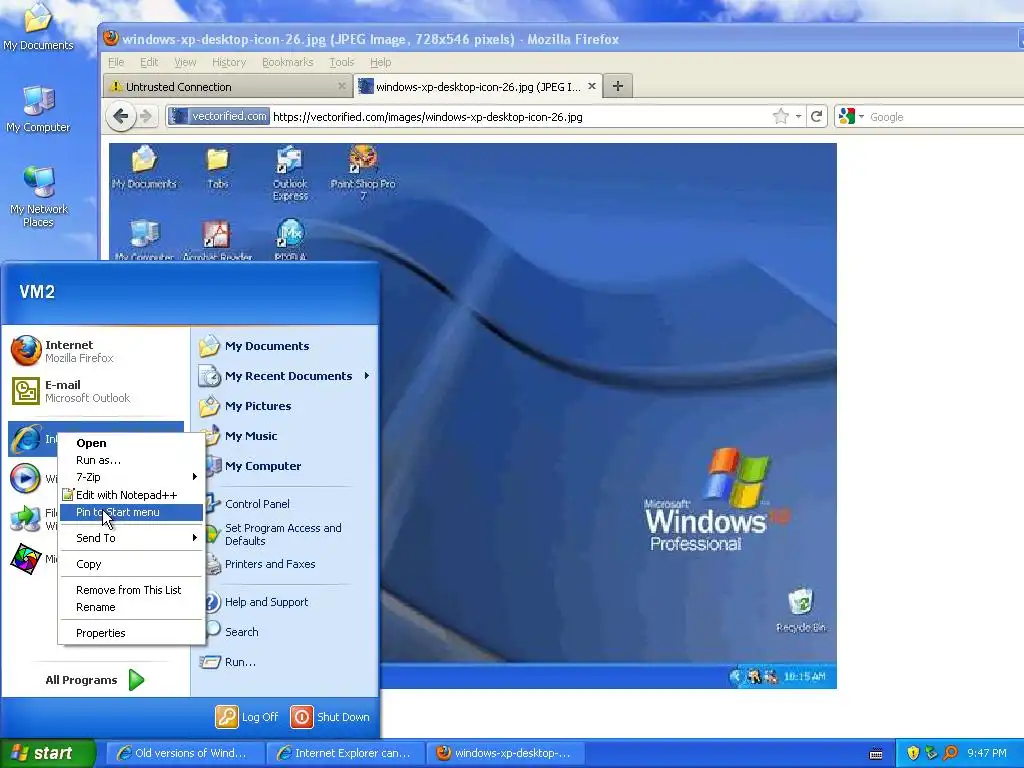Select the windows-xp-desktop-icon-26.jpg tab
This screenshot has height=768, width=1024.
pos(477,86)
